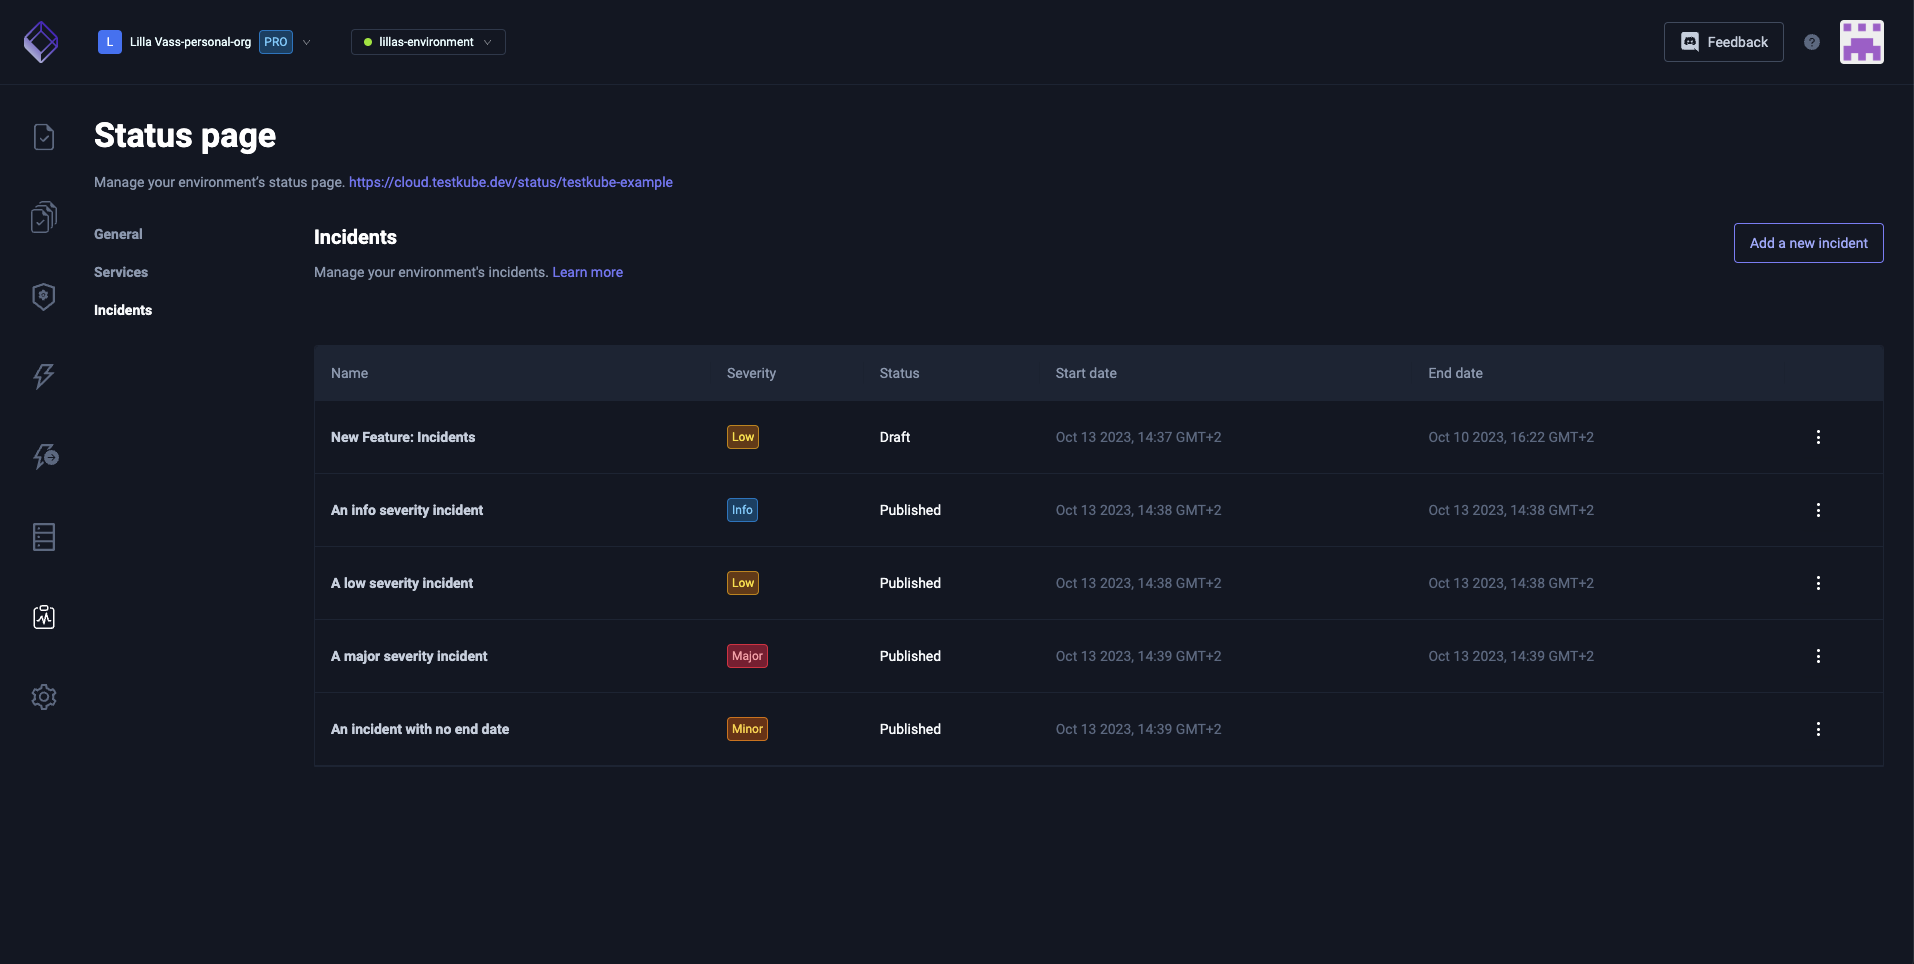
Task: Click the lightning bolt with arrow icon
Action: [x=45, y=457]
